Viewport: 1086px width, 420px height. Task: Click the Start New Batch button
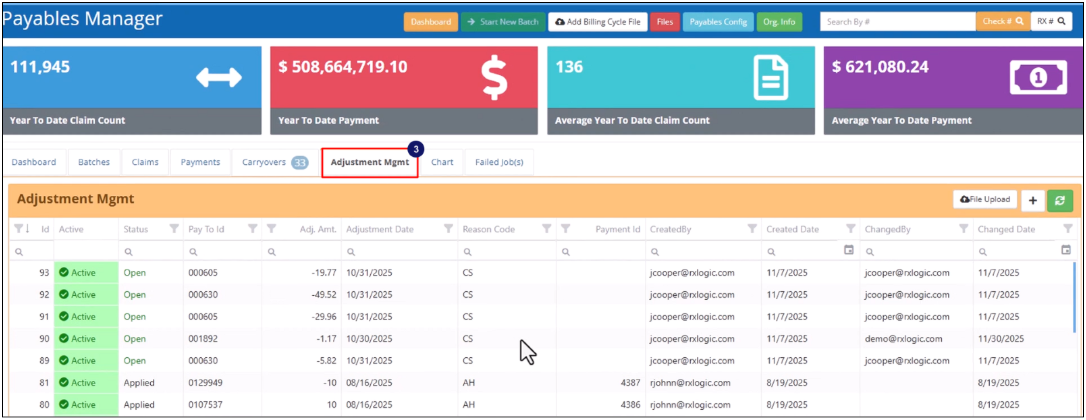(503, 21)
